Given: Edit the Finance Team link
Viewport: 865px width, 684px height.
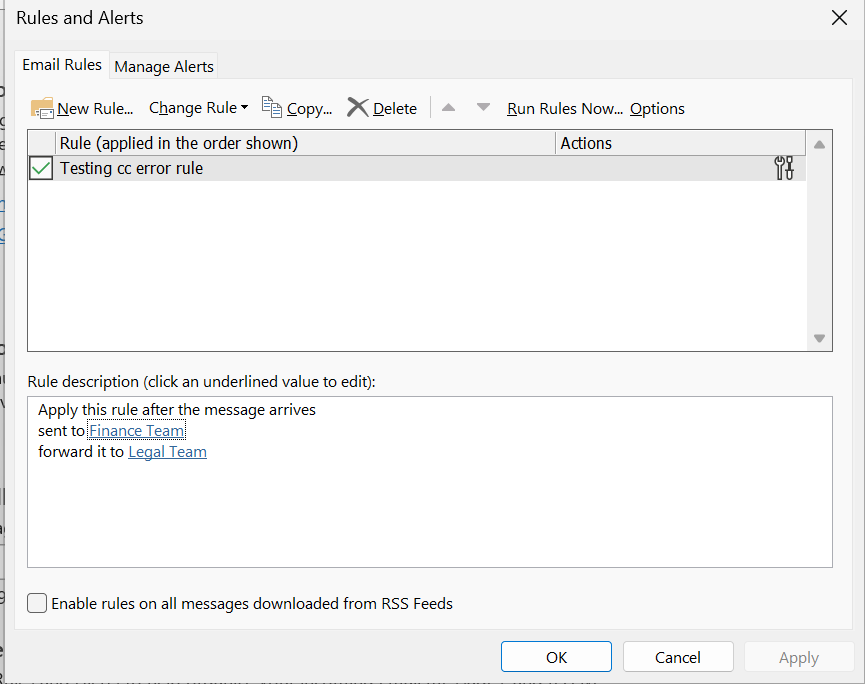Looking at the screenshot, I should (x=137, y=431).
